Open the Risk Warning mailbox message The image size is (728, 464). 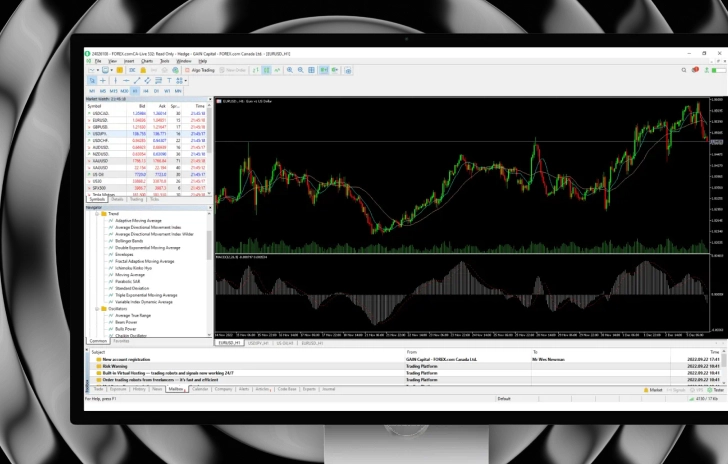coord(115,366)
